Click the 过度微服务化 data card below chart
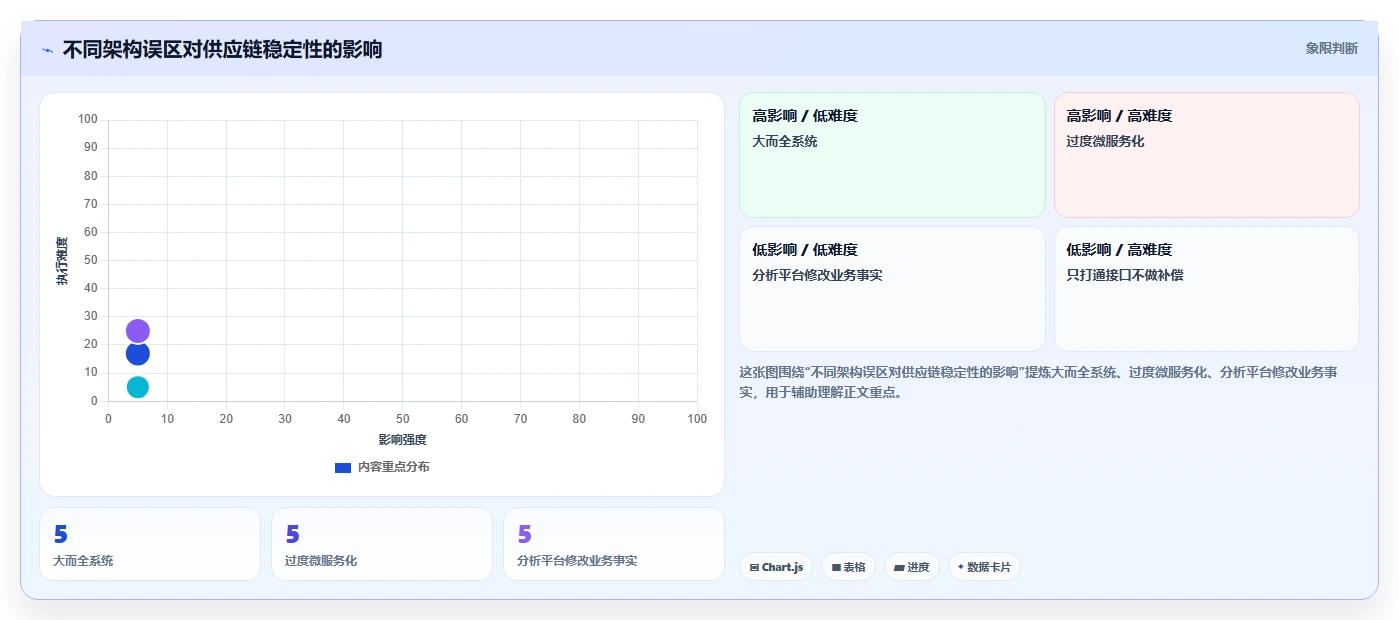The image size is (1399, 620). (382, 544)
